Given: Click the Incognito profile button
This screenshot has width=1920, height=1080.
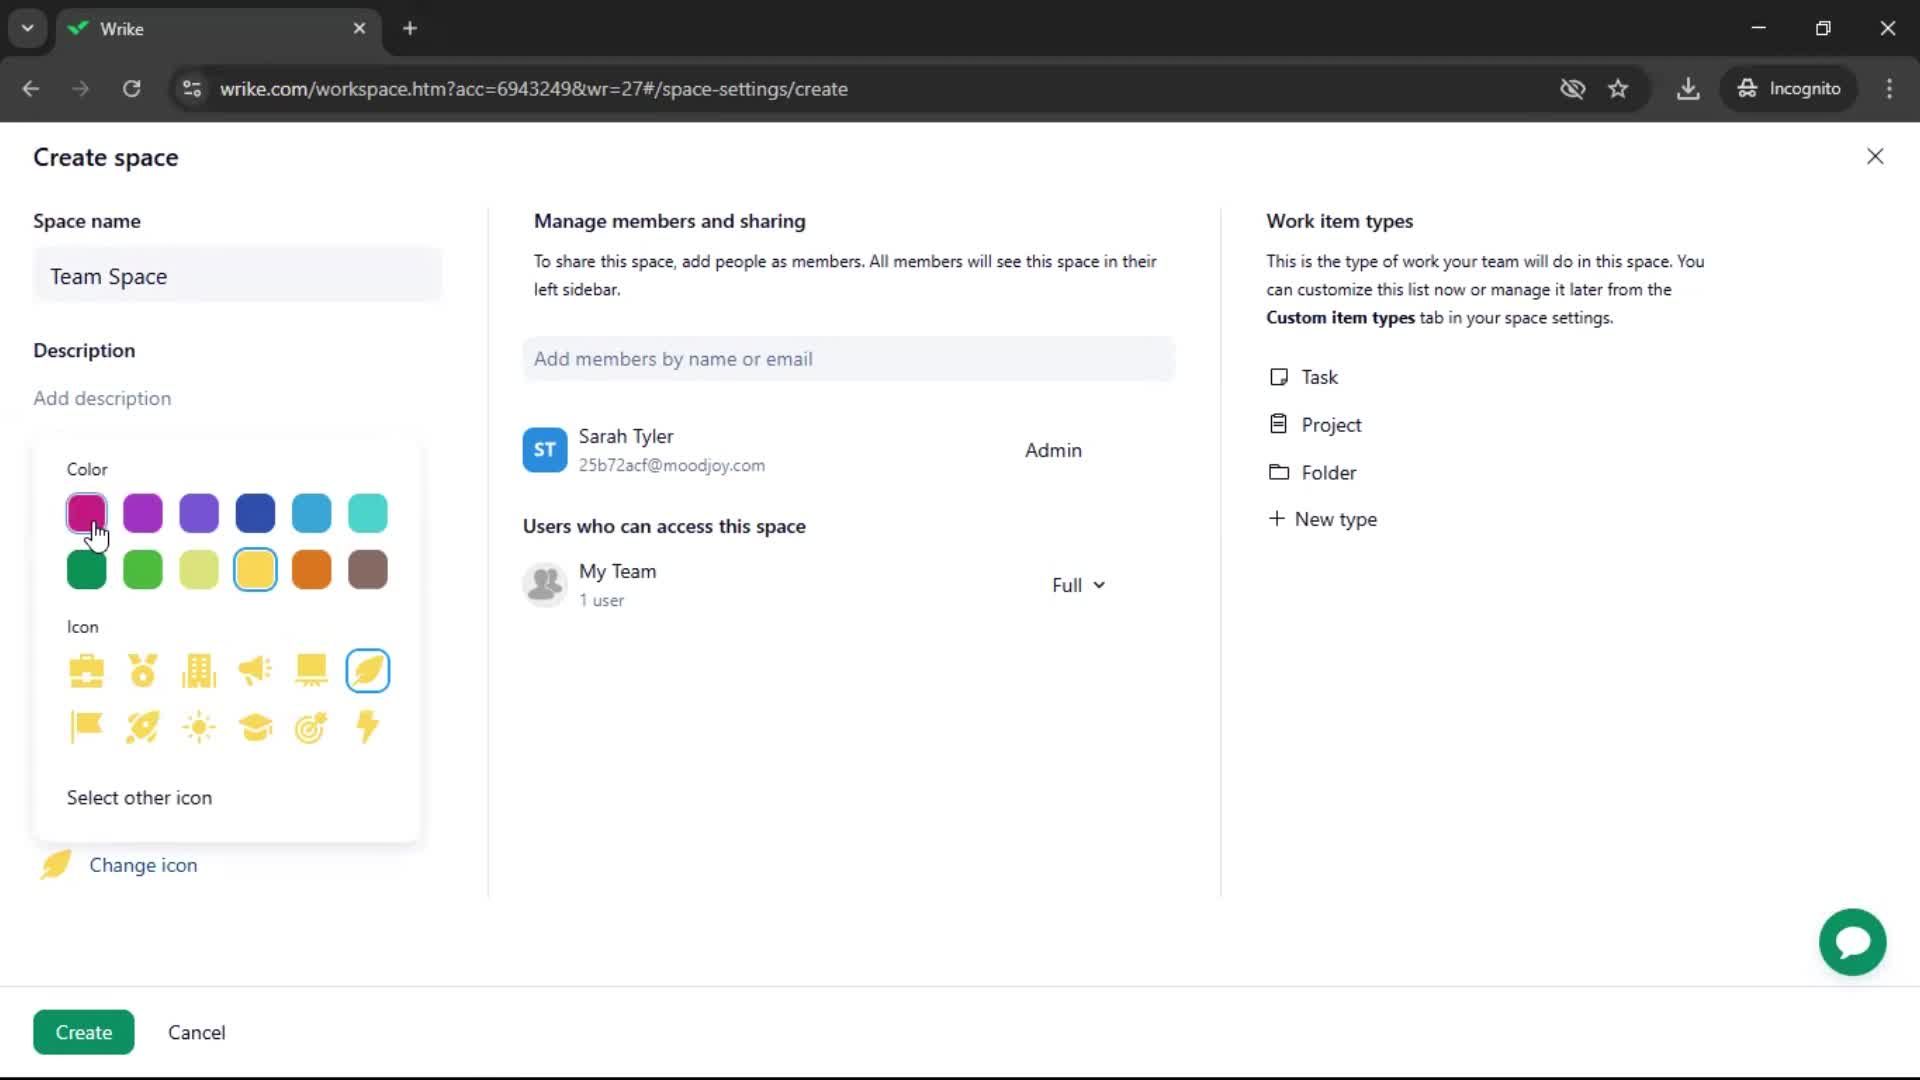Looking at the screenshot, I should click(1789, 89).
